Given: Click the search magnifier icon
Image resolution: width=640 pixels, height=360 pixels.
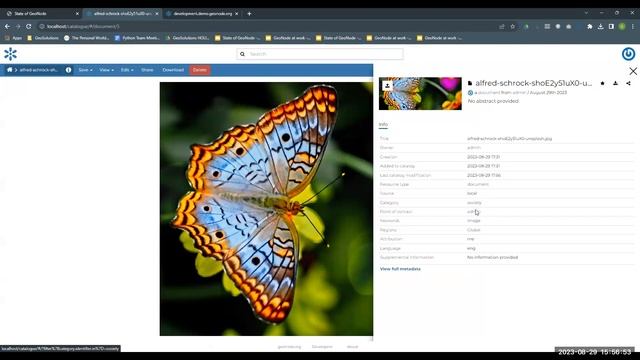Looking at the screenshot, I should point(242,54).
